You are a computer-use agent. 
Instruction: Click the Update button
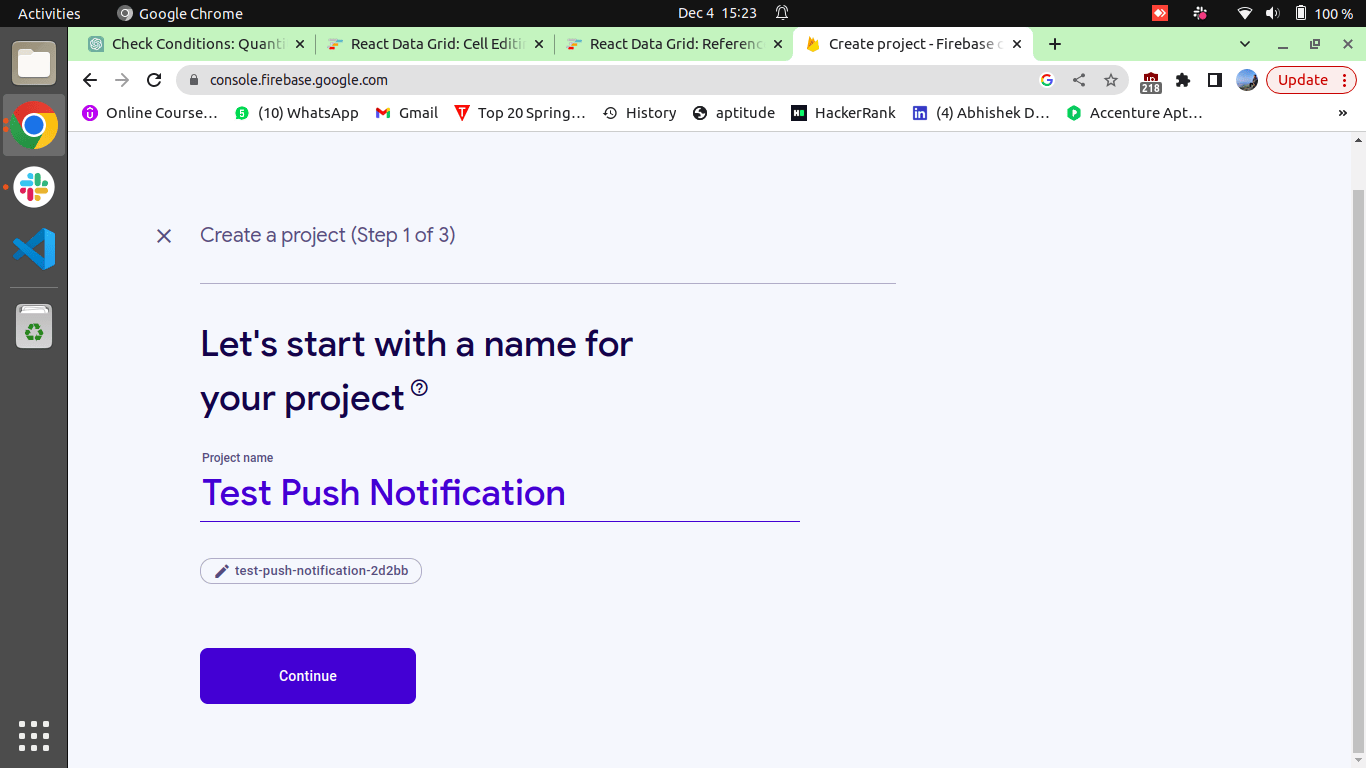coord(1301,80)
